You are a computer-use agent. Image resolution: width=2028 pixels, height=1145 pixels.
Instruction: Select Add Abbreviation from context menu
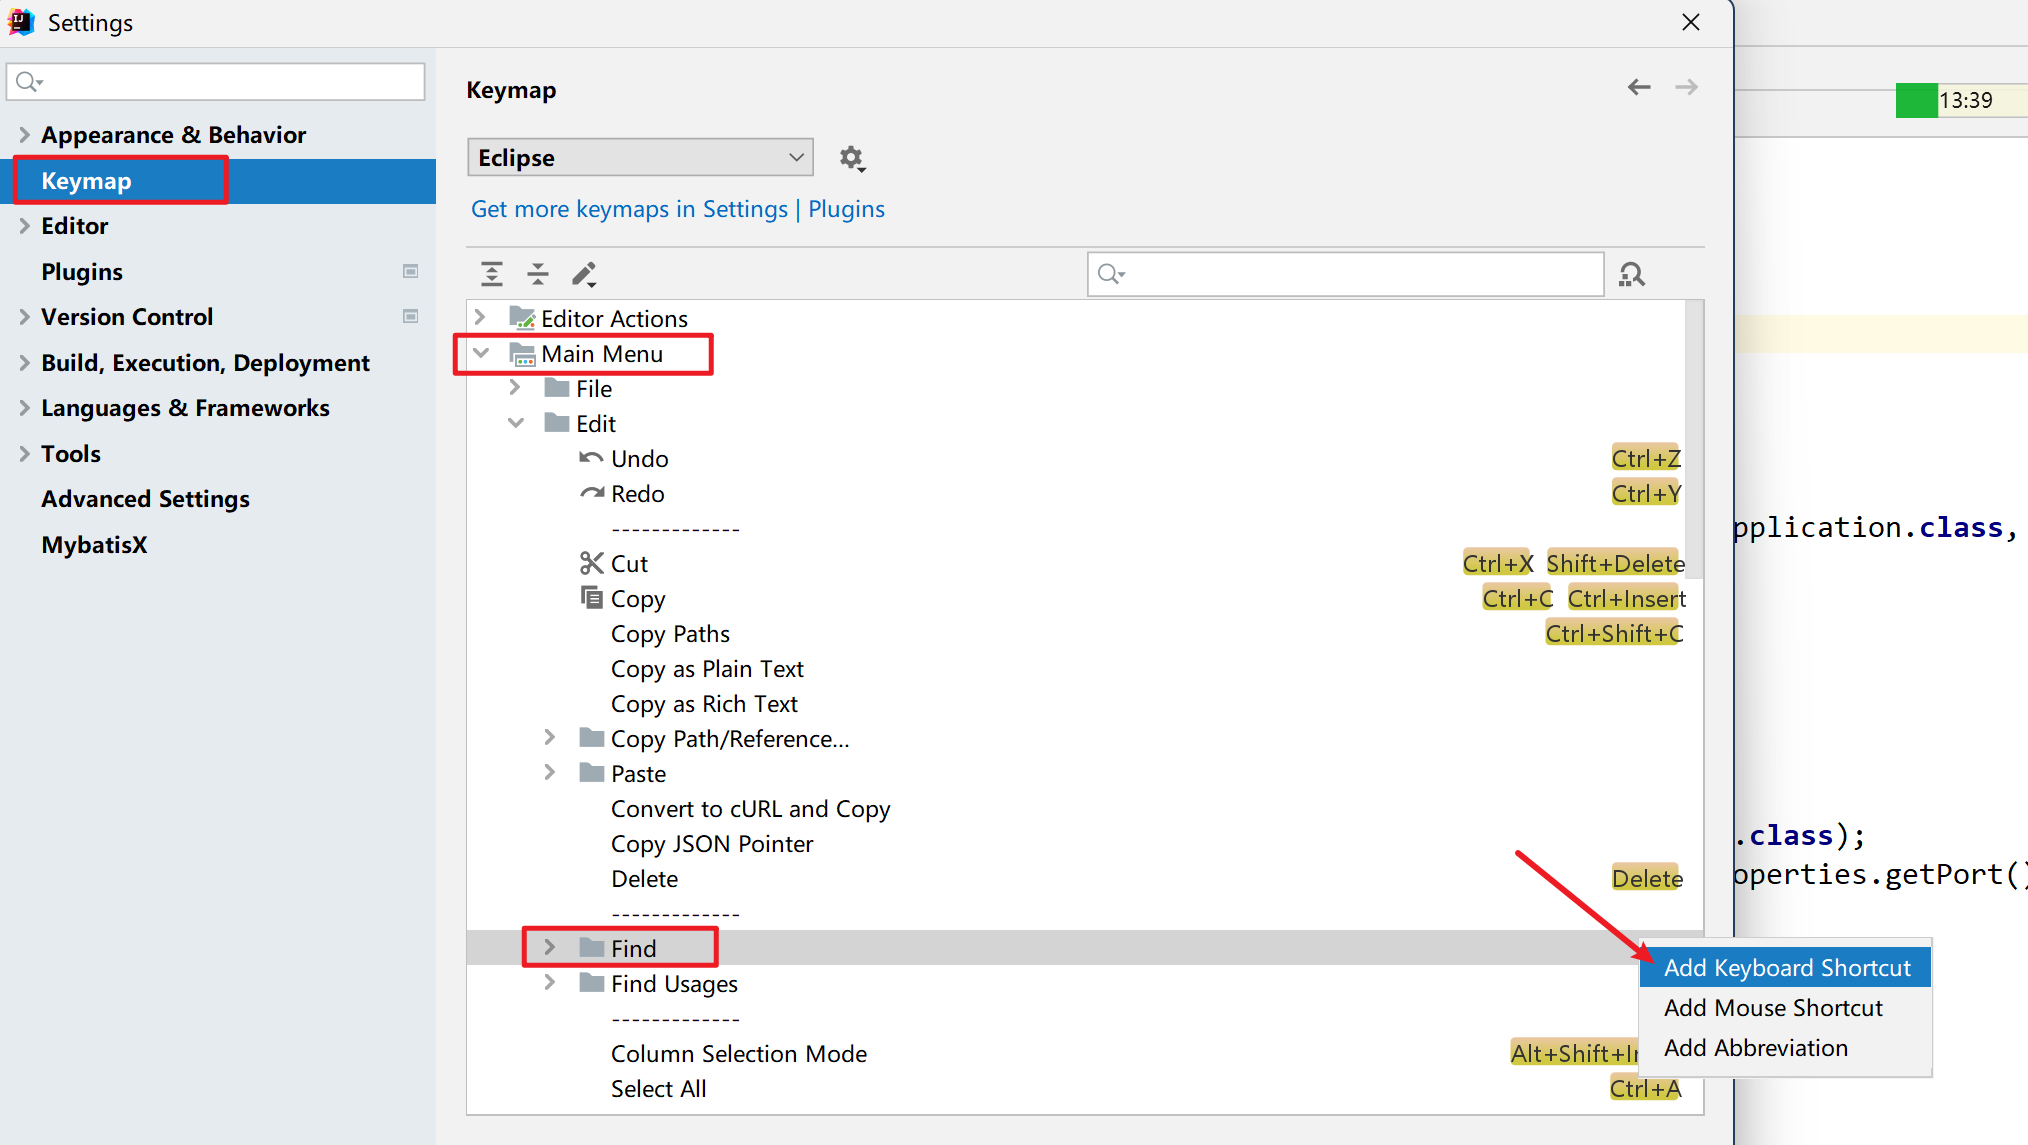click(1755, 1048)
